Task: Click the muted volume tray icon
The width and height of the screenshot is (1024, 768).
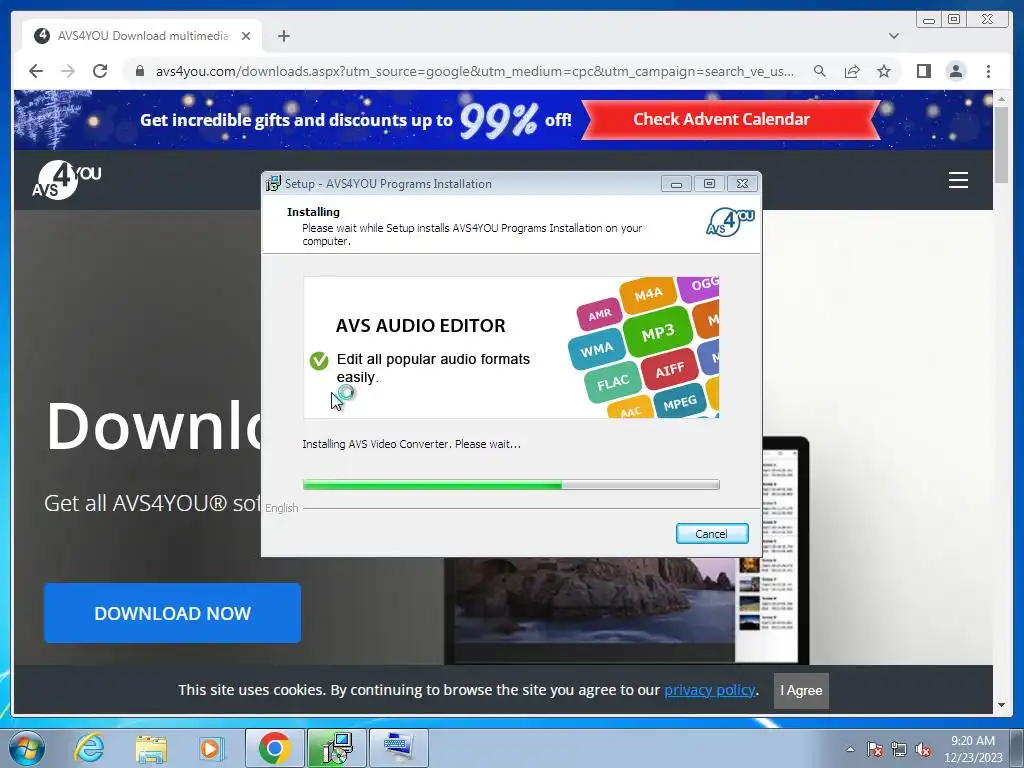Action: coord(923,749)
